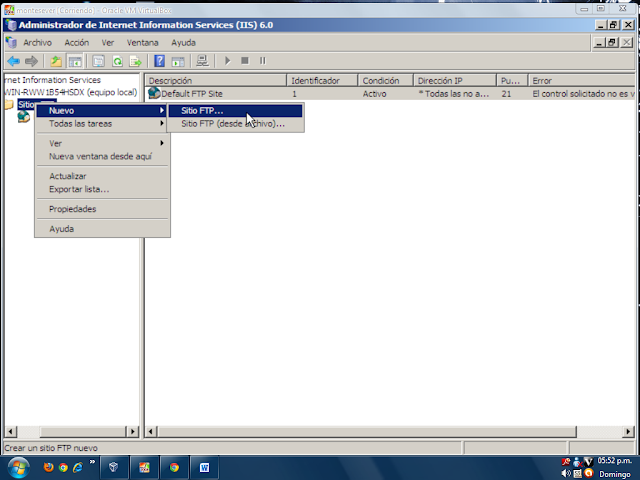Screen dimensions: 640x480
Task: Open the Ver menu in menu bar
Action: pyautogui.click(x=108, y=42)
